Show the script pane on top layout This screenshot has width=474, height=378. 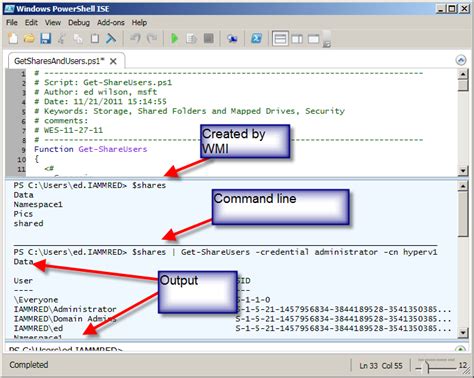280,39
